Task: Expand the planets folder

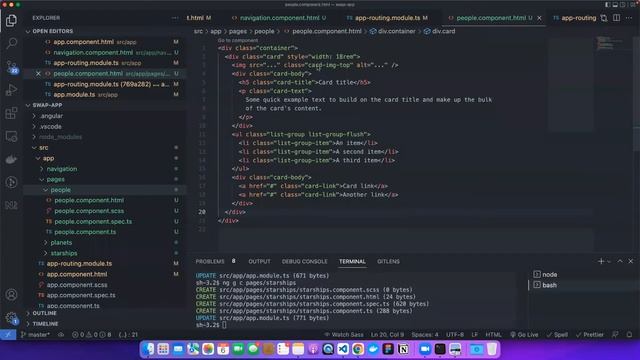Action: (61, 242)
